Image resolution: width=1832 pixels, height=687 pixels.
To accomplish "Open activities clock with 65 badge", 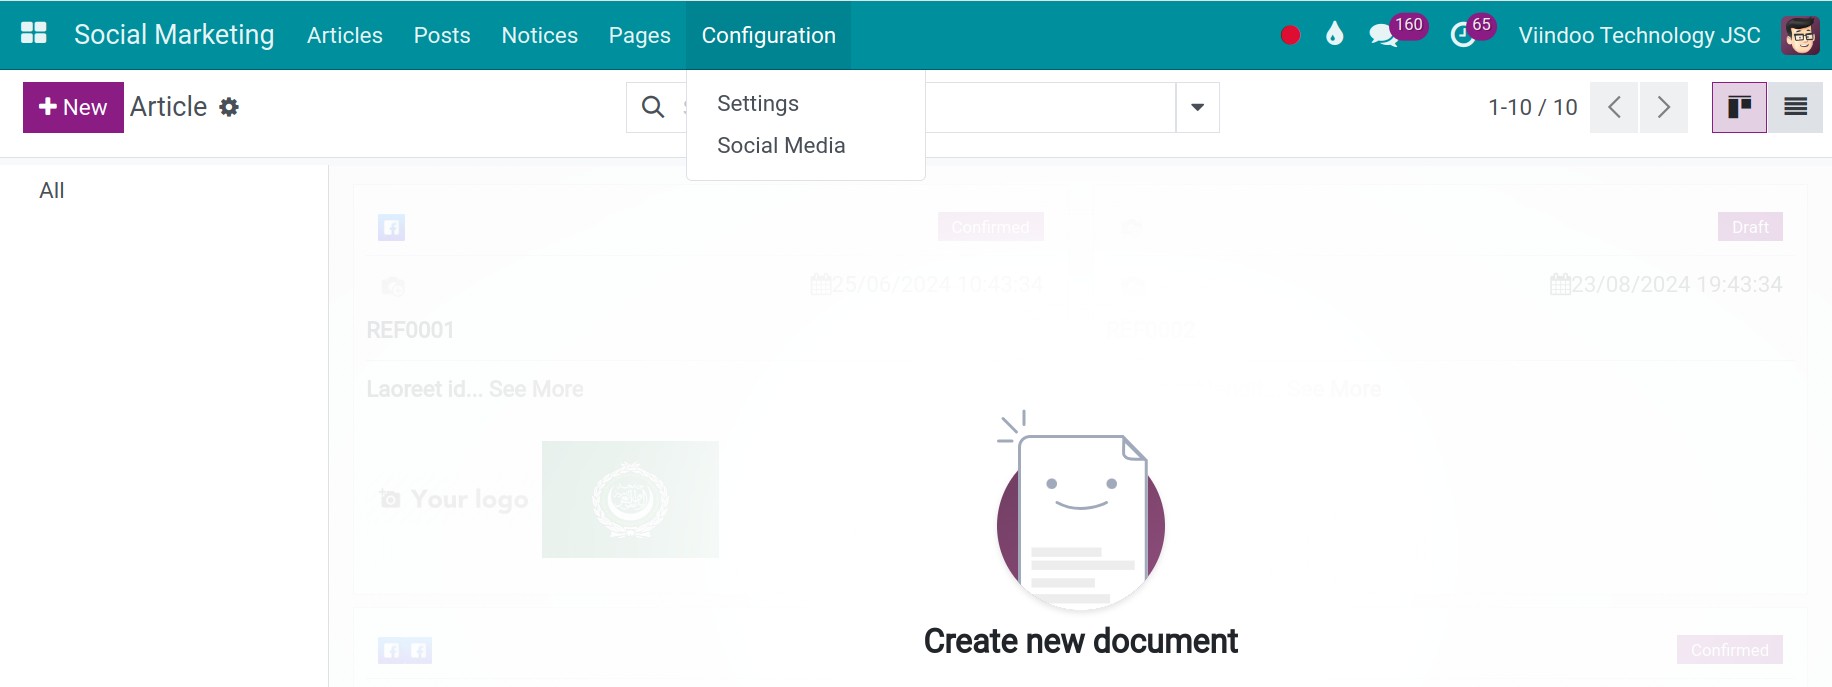I will (1472, 34).
